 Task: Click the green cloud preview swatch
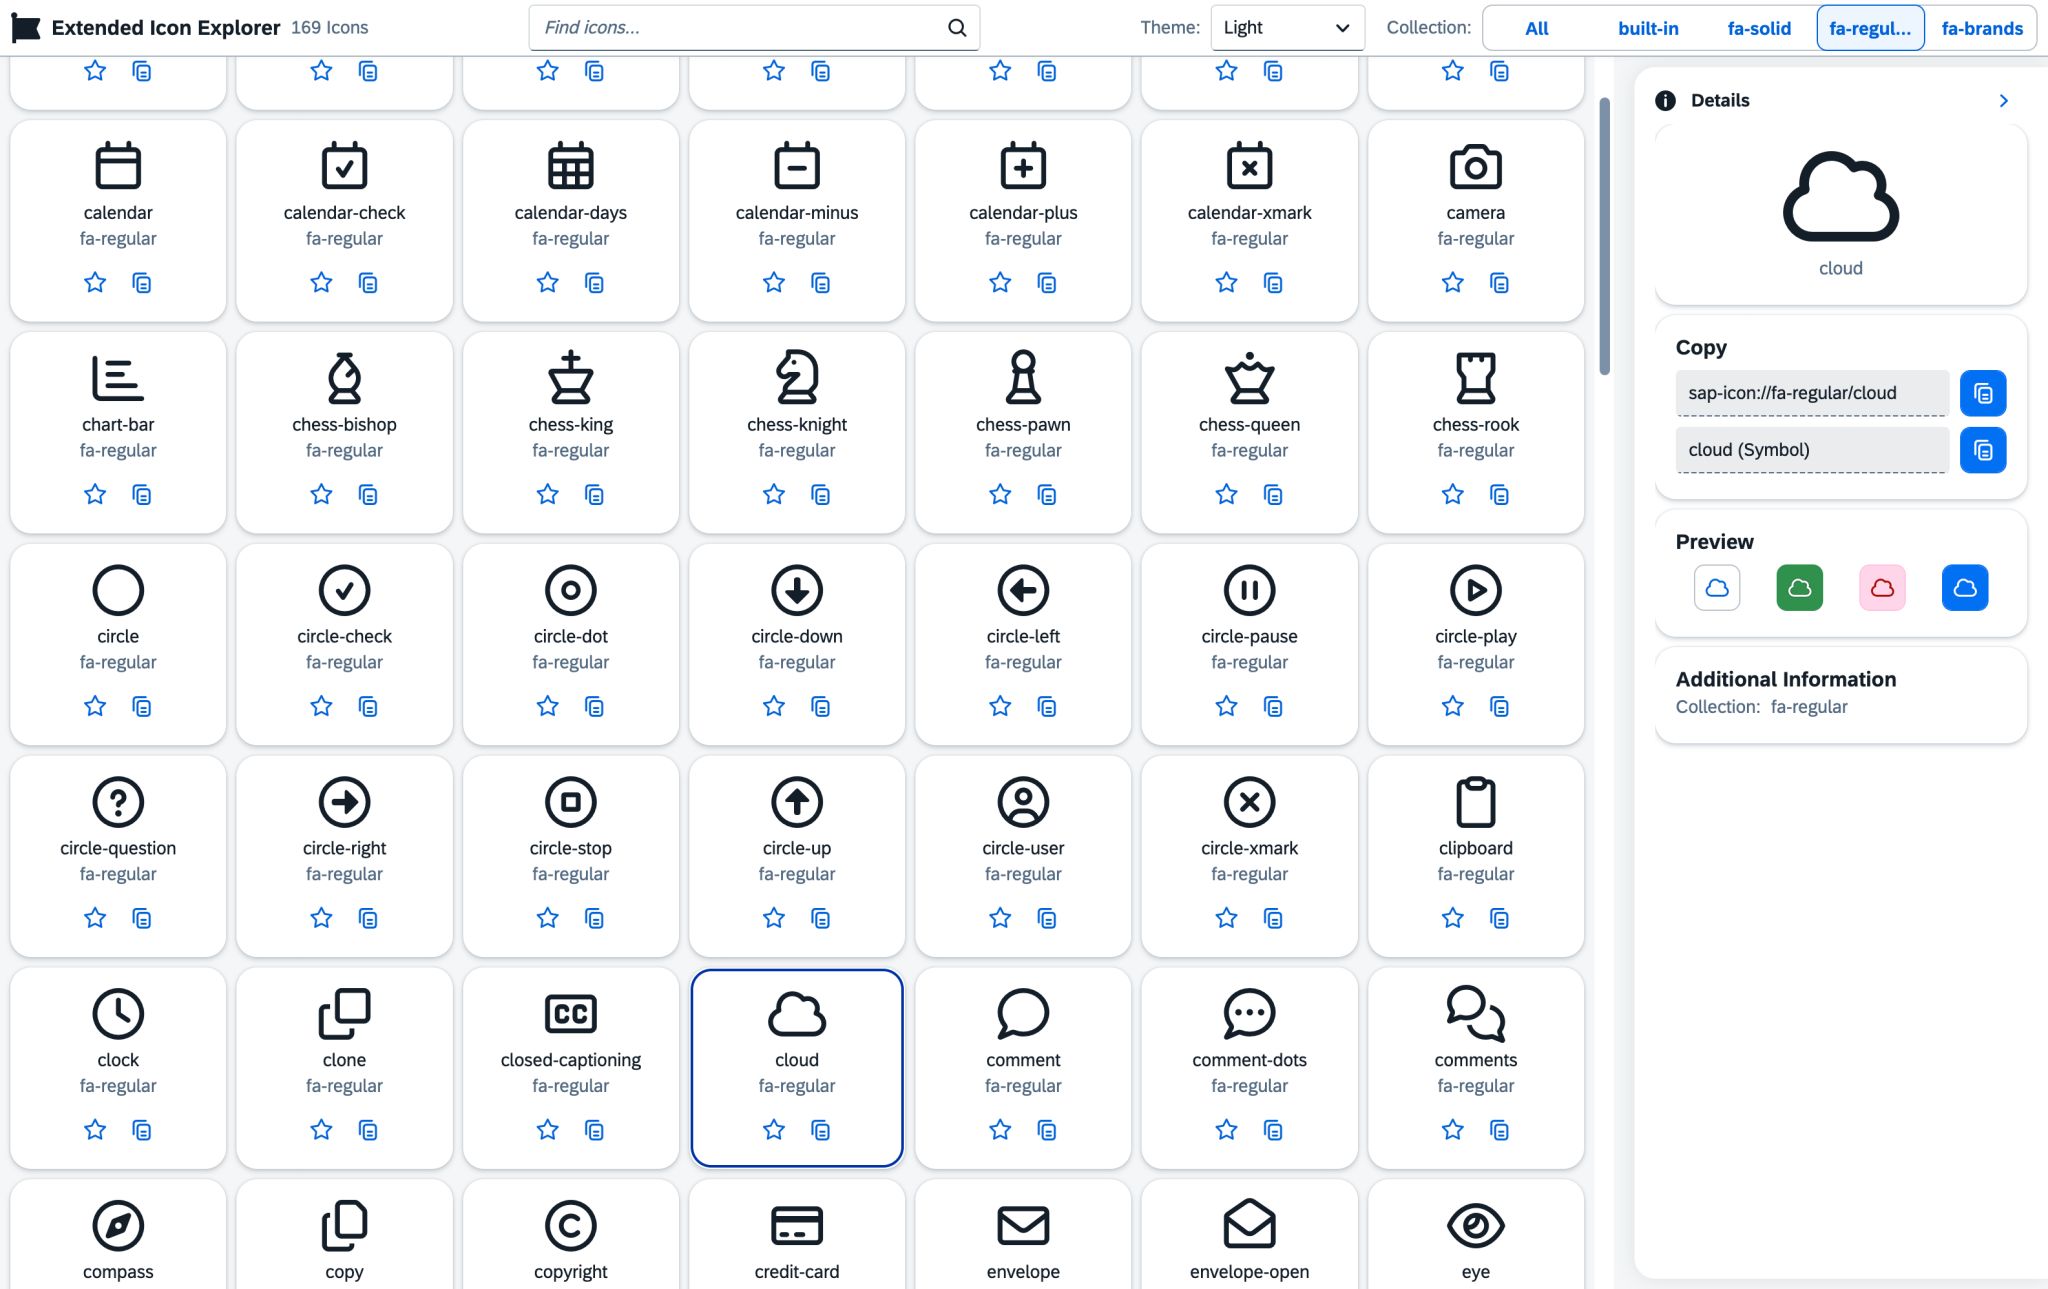pos(1799,588)
